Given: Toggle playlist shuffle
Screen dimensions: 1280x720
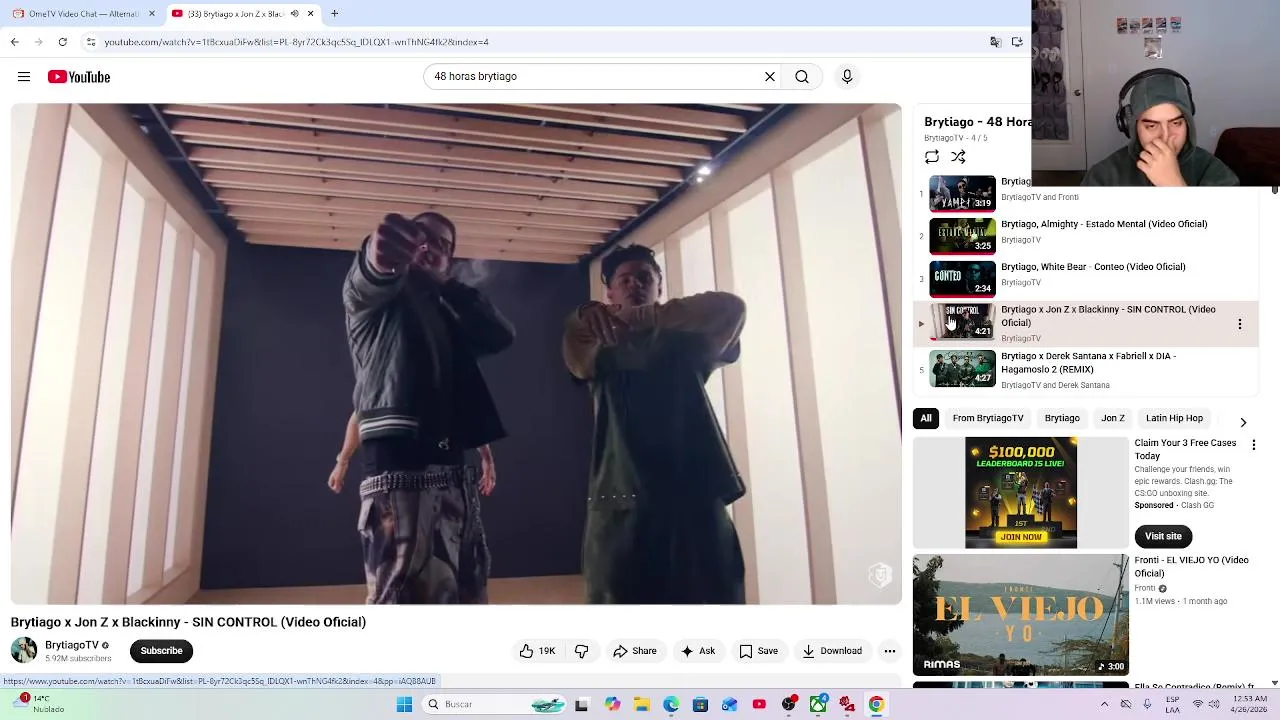Looking at the screenshot, I should point(958,157).
